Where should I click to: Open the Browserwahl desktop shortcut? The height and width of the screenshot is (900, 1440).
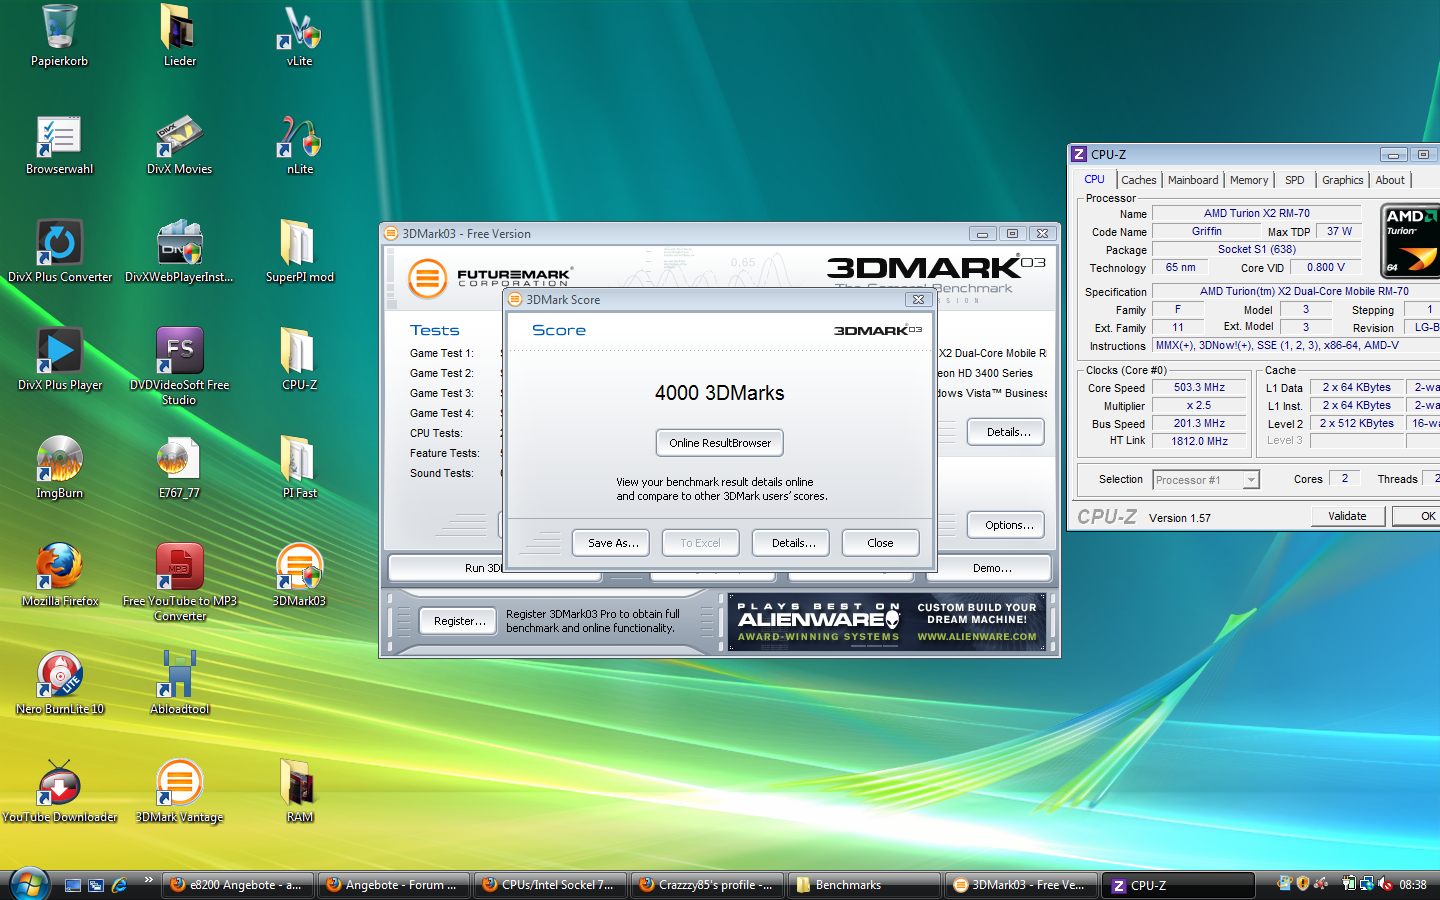(59, 145)
